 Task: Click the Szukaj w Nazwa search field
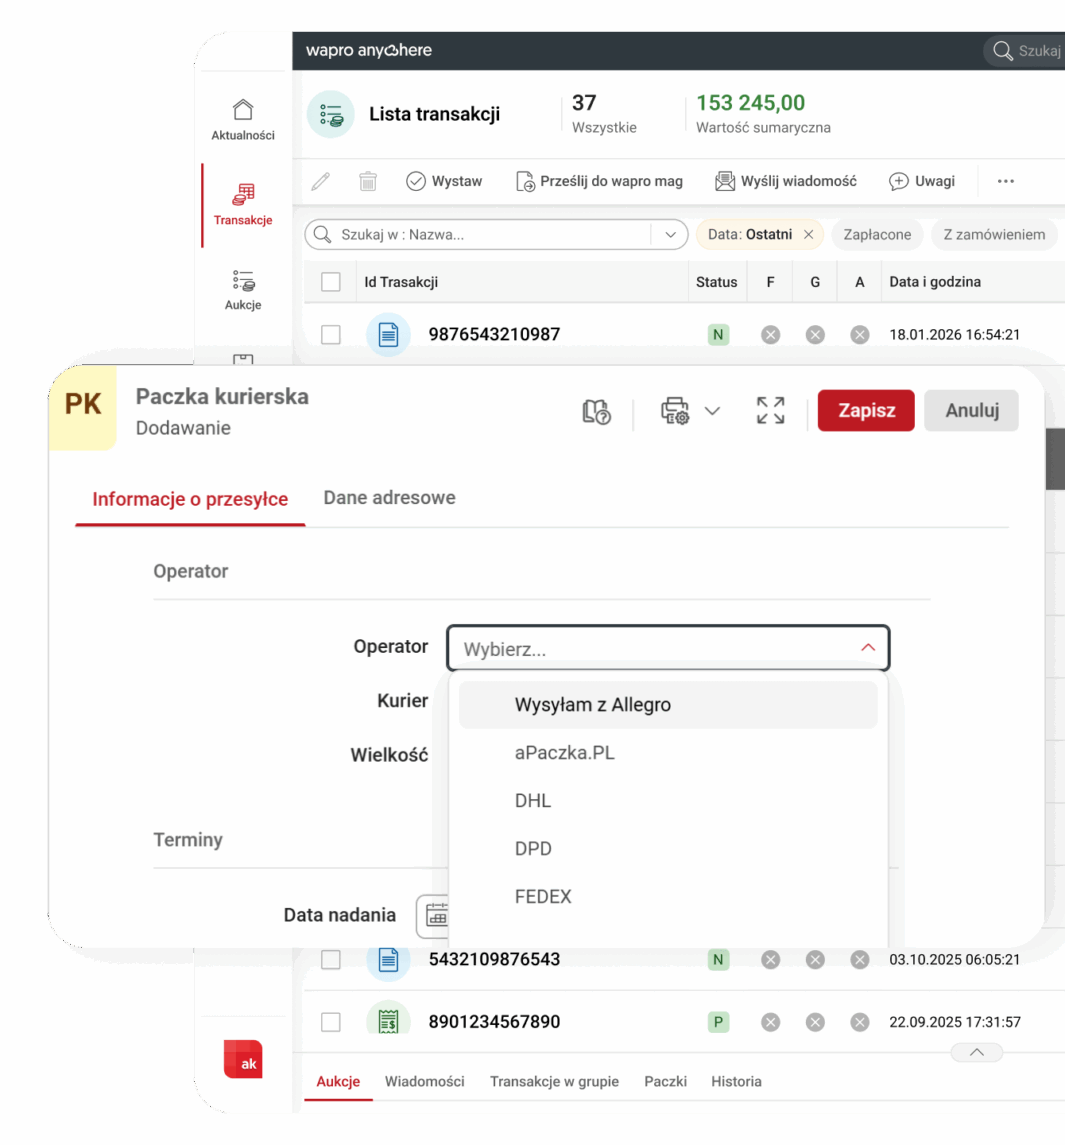[490, 235]
